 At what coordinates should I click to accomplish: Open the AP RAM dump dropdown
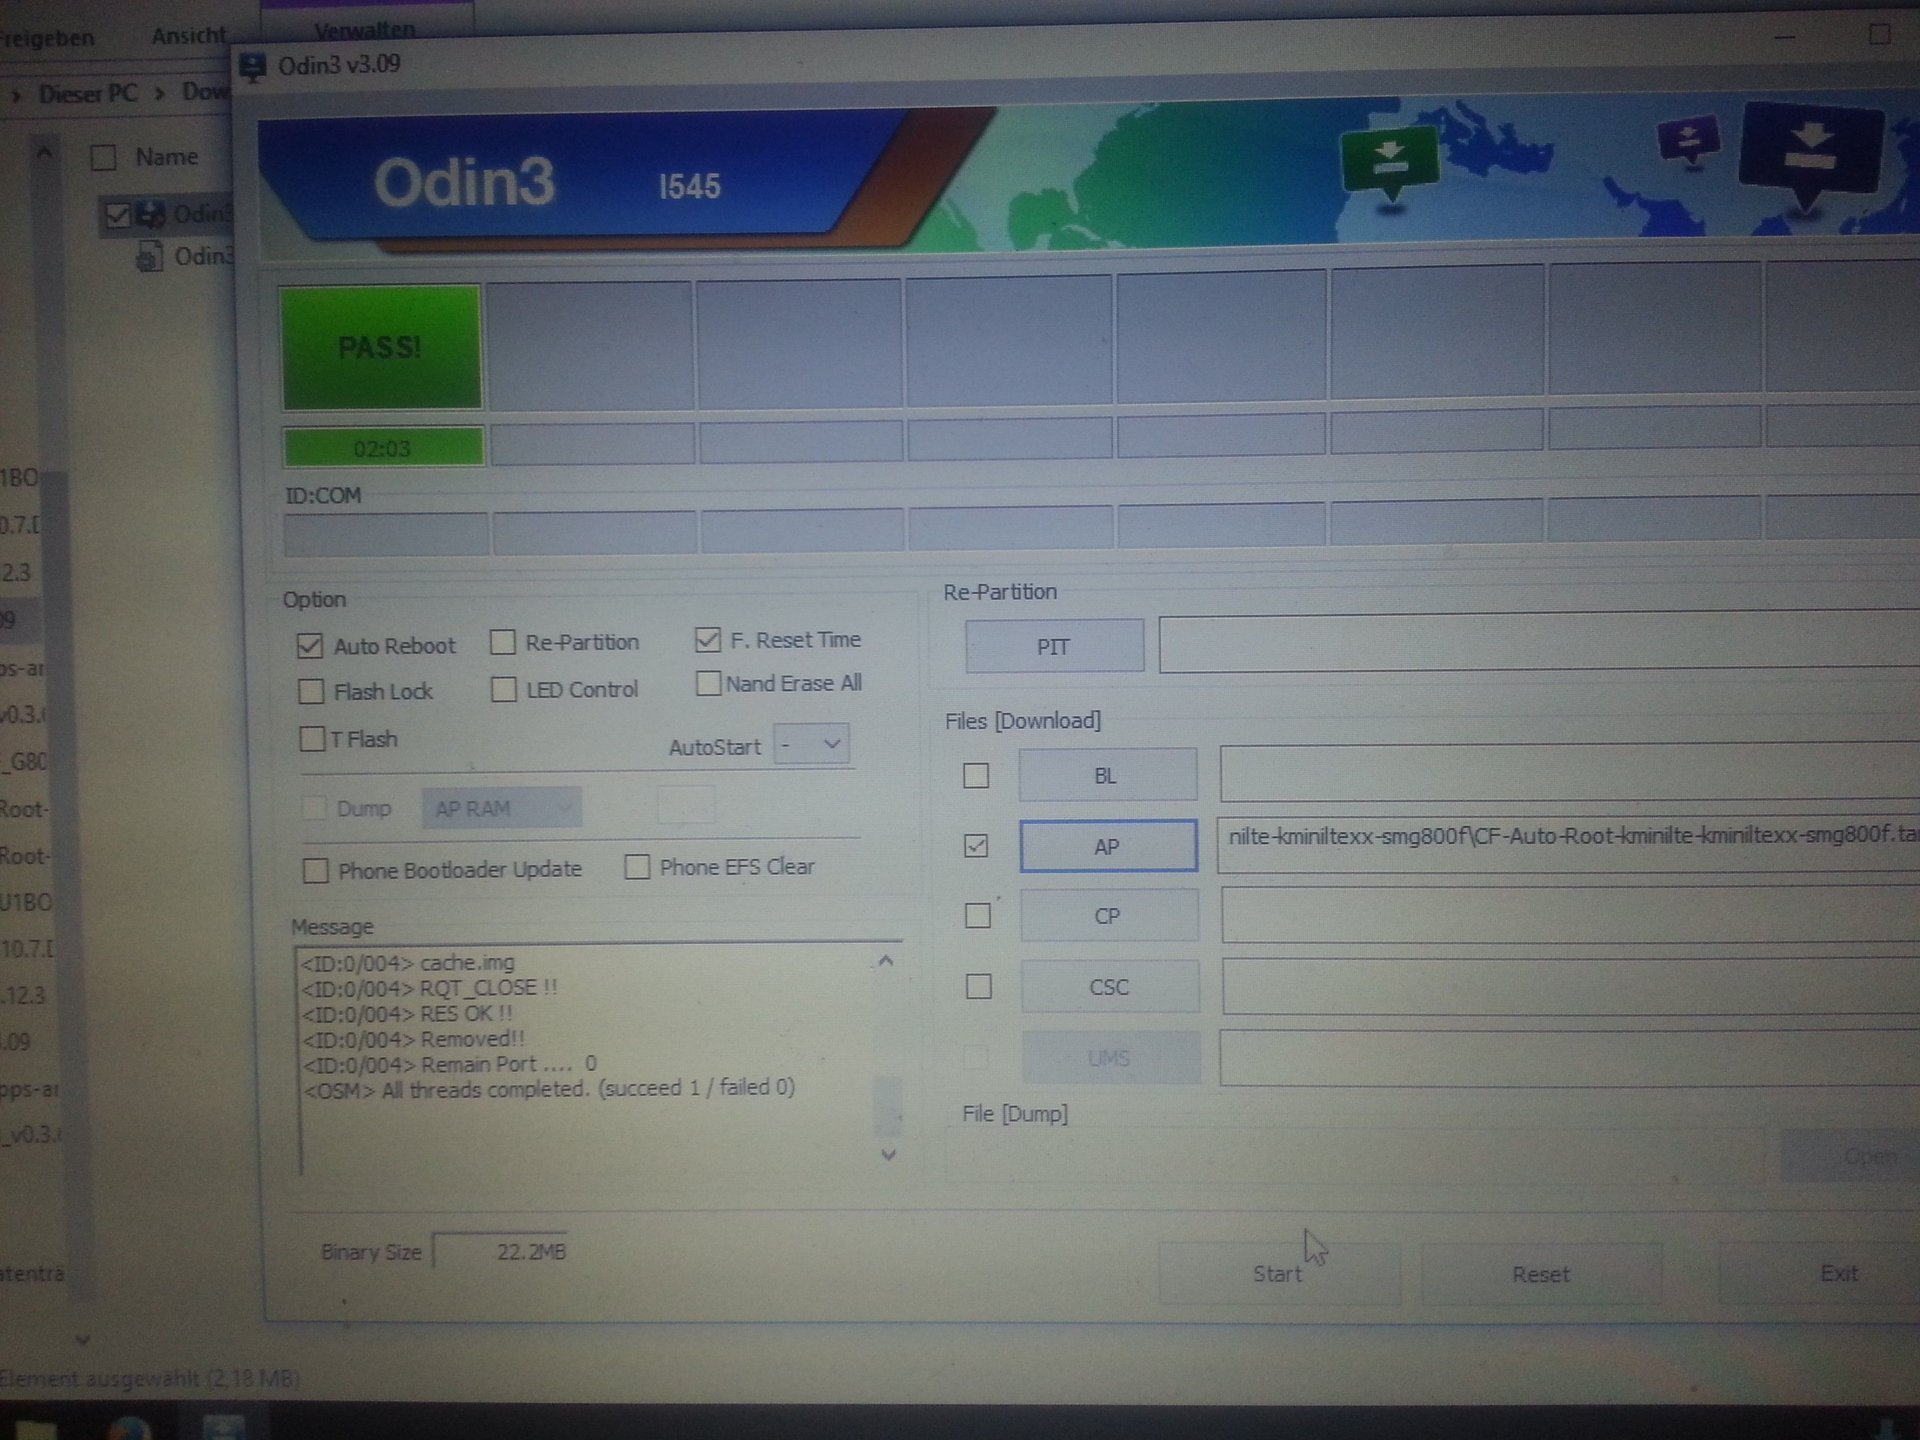[x=501, y=808]
